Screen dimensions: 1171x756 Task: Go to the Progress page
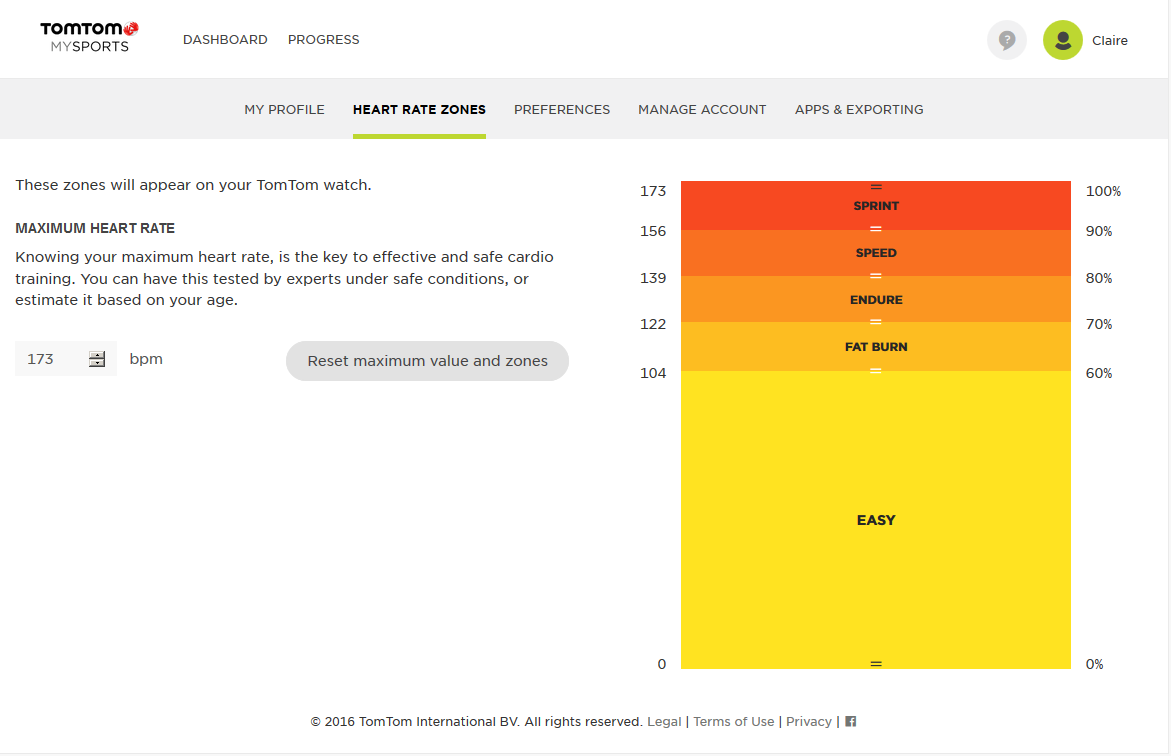323,40
